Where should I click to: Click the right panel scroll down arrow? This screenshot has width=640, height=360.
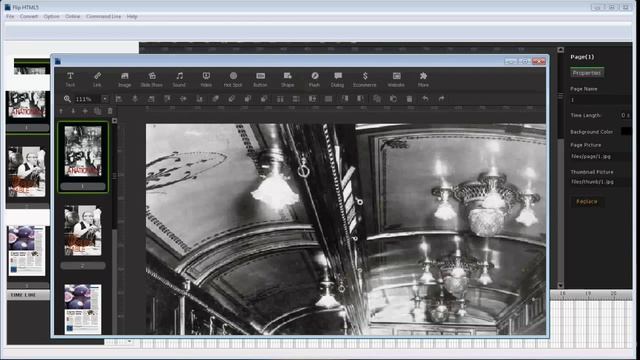(561, 285)
